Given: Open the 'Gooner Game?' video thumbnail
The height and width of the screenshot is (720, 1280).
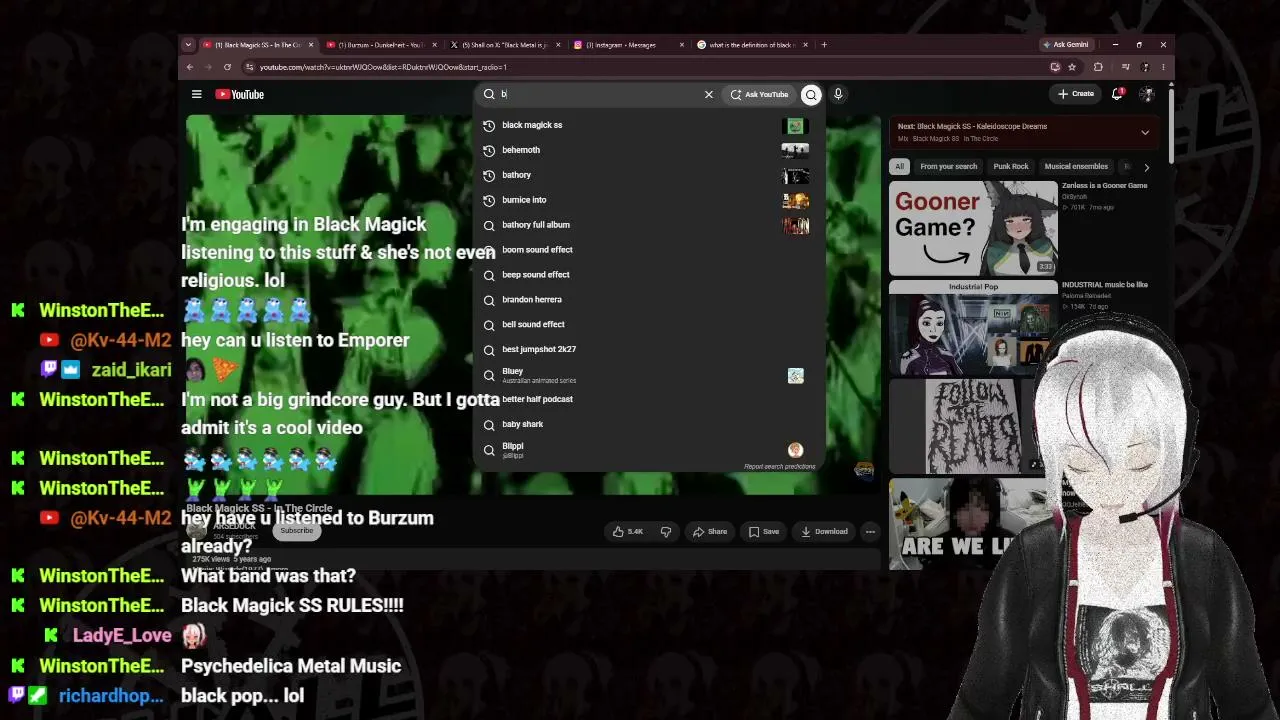Looking at the screenshot, I should 973,228.
